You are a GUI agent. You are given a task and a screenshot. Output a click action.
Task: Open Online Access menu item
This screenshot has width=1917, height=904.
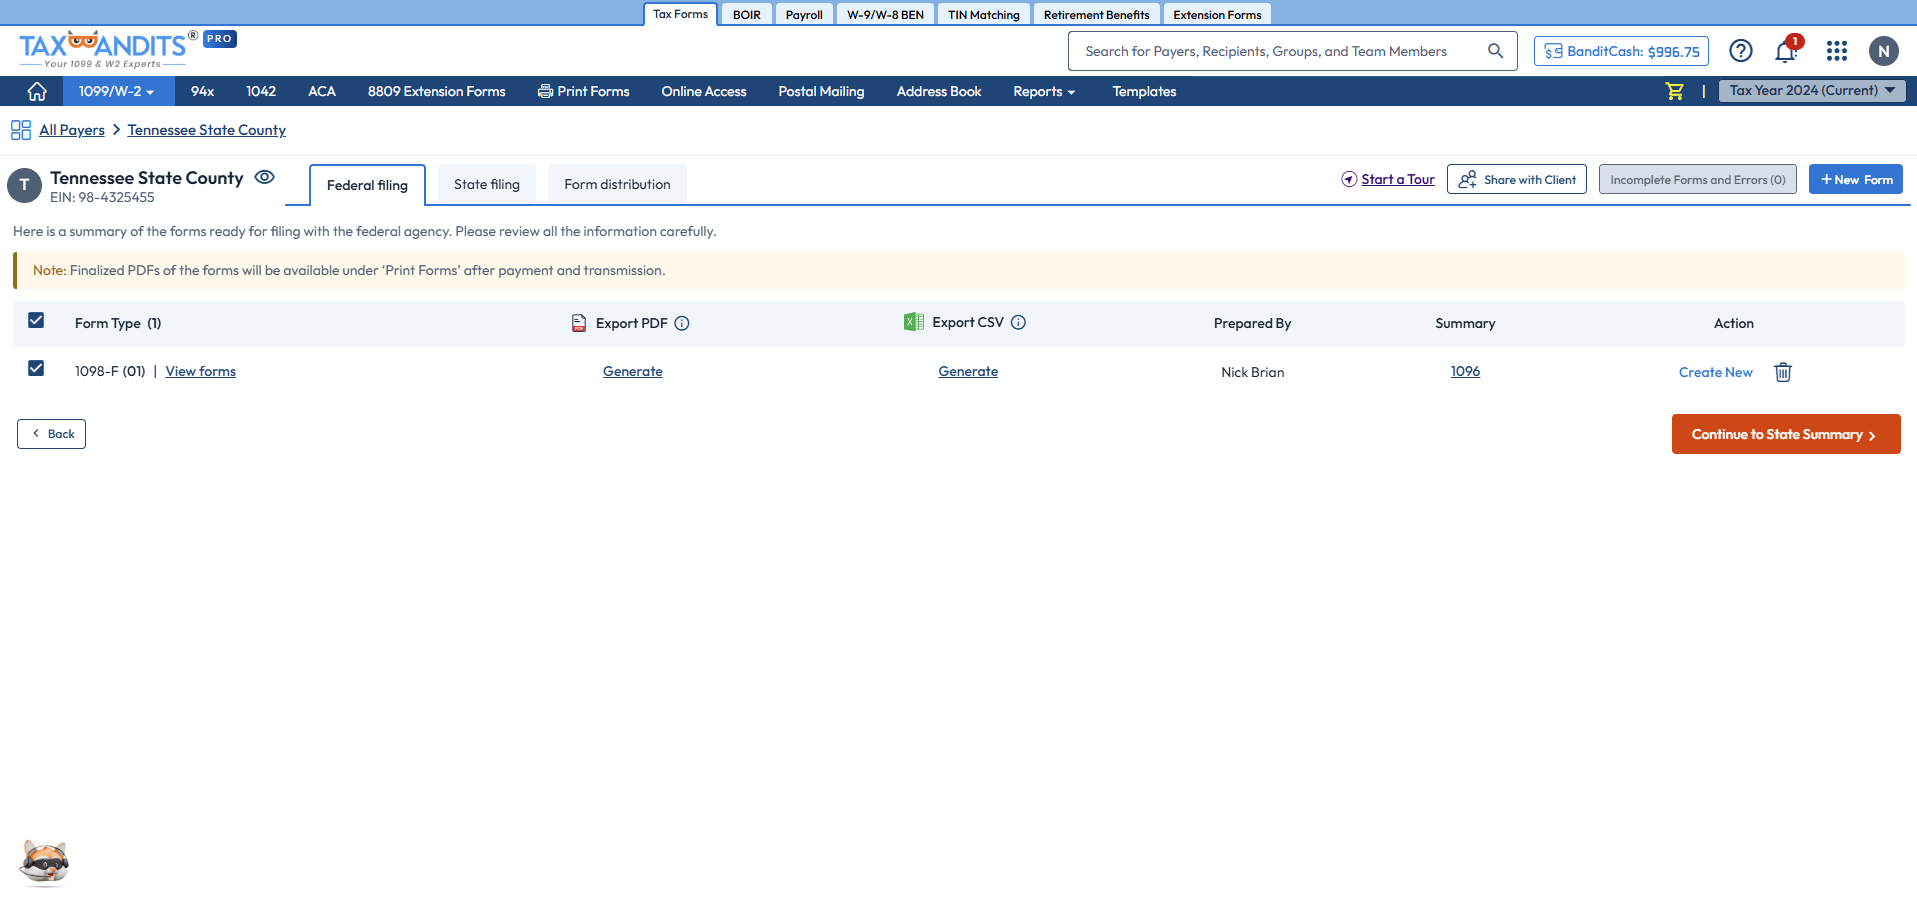(704, 91)
